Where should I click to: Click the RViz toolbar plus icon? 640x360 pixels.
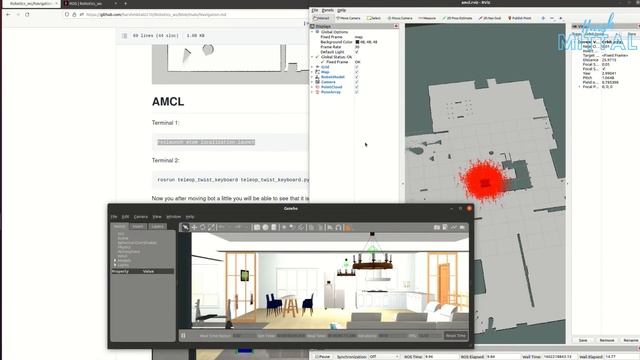(x=543, y=18)
